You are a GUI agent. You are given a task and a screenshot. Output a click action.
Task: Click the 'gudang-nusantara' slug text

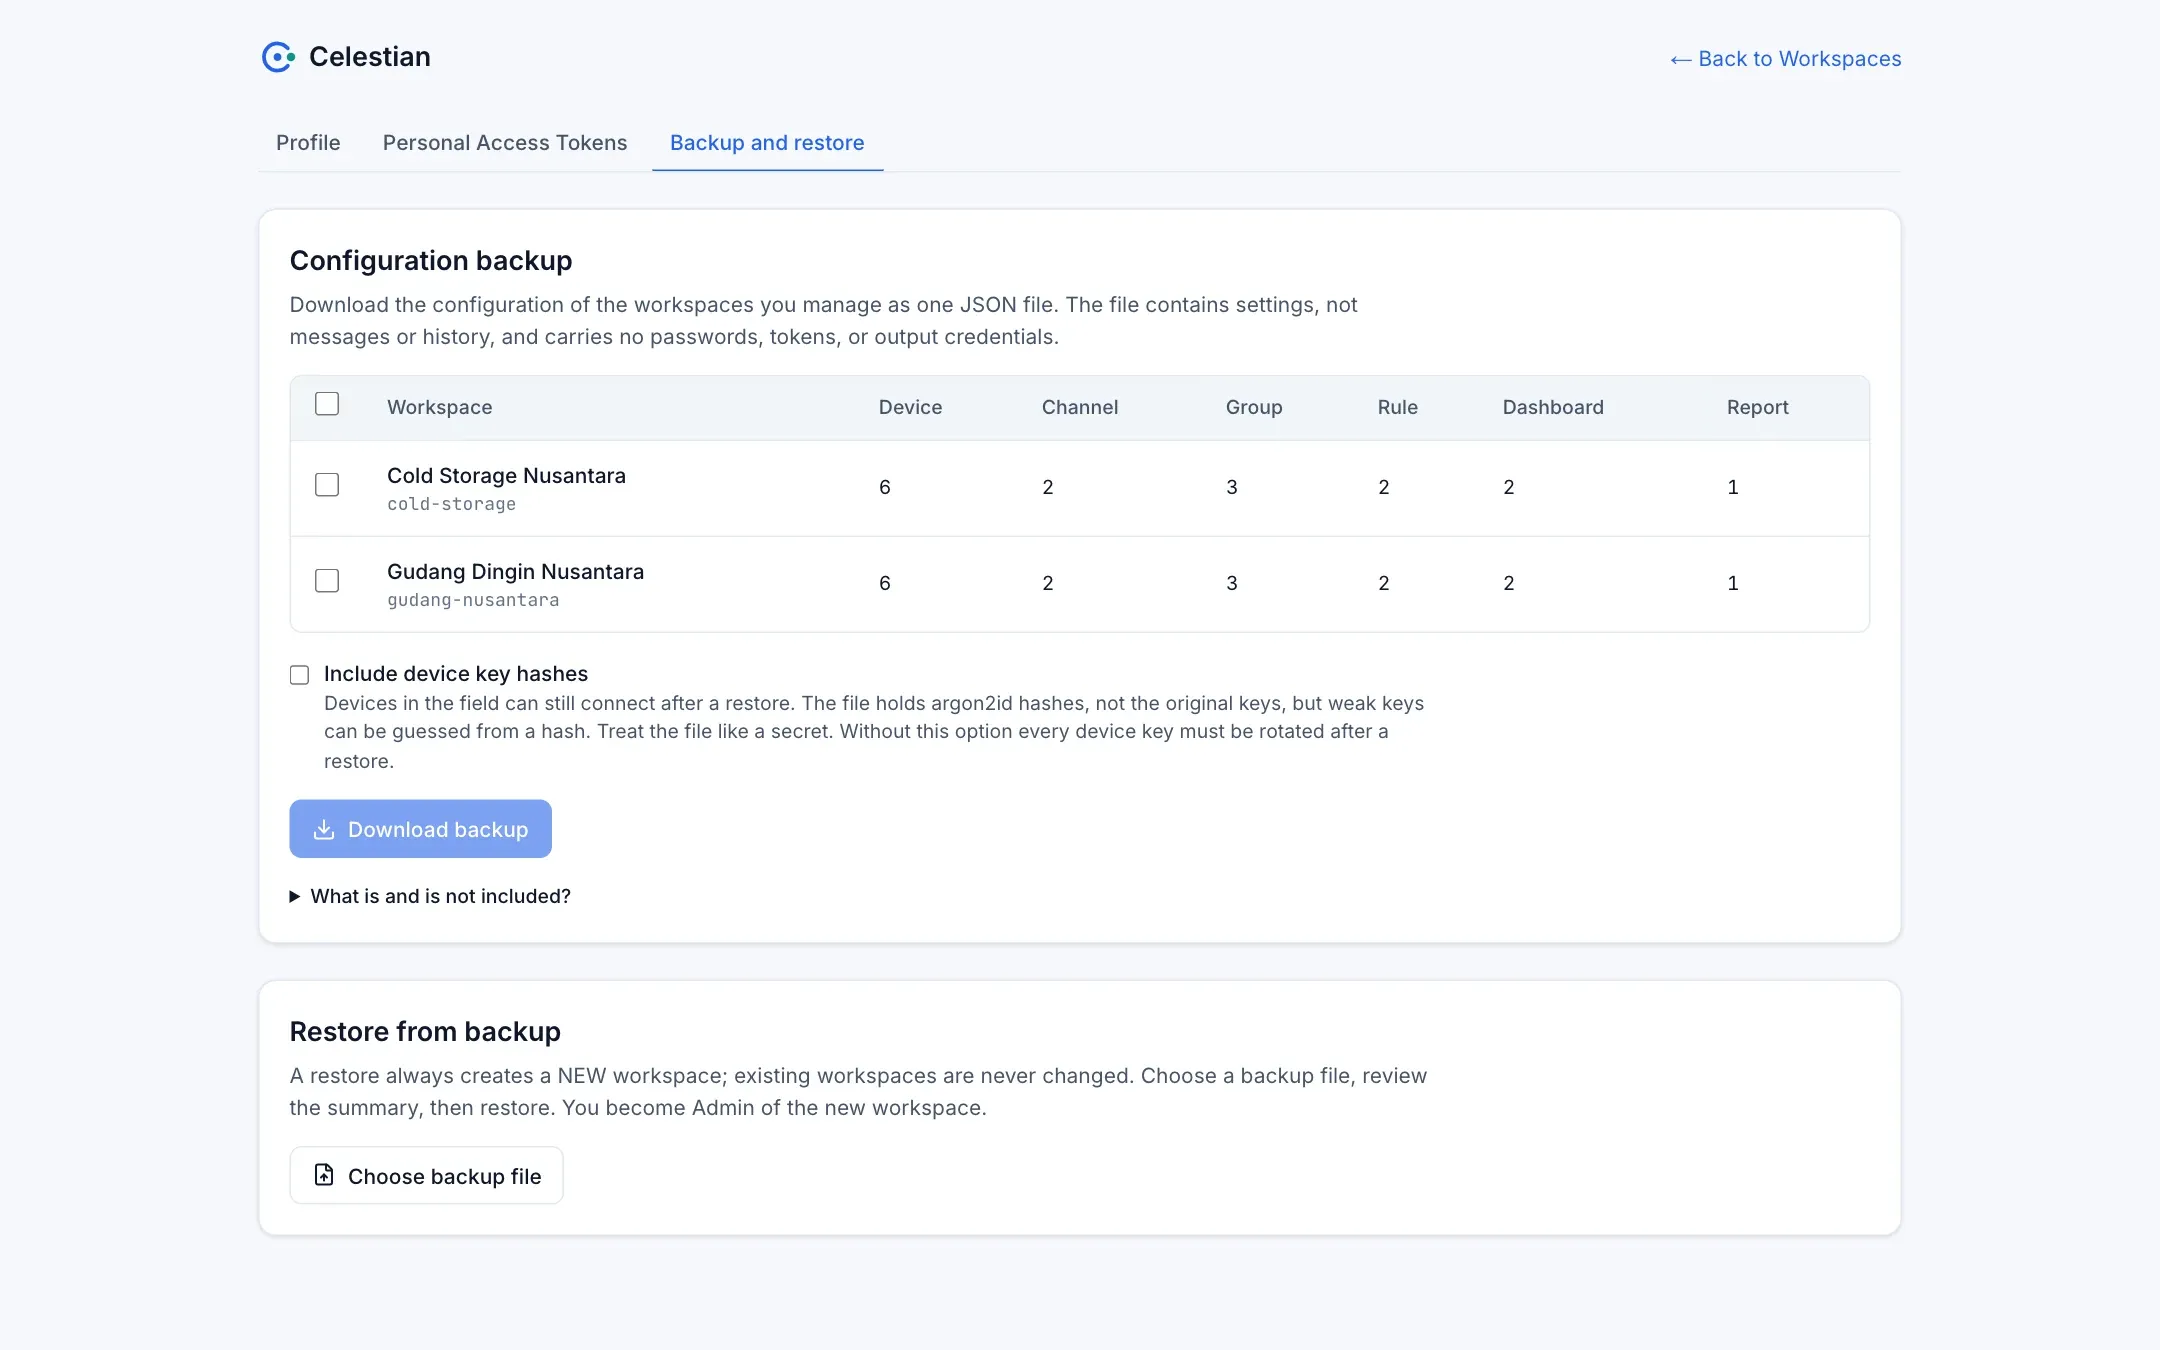coord(473,600)
